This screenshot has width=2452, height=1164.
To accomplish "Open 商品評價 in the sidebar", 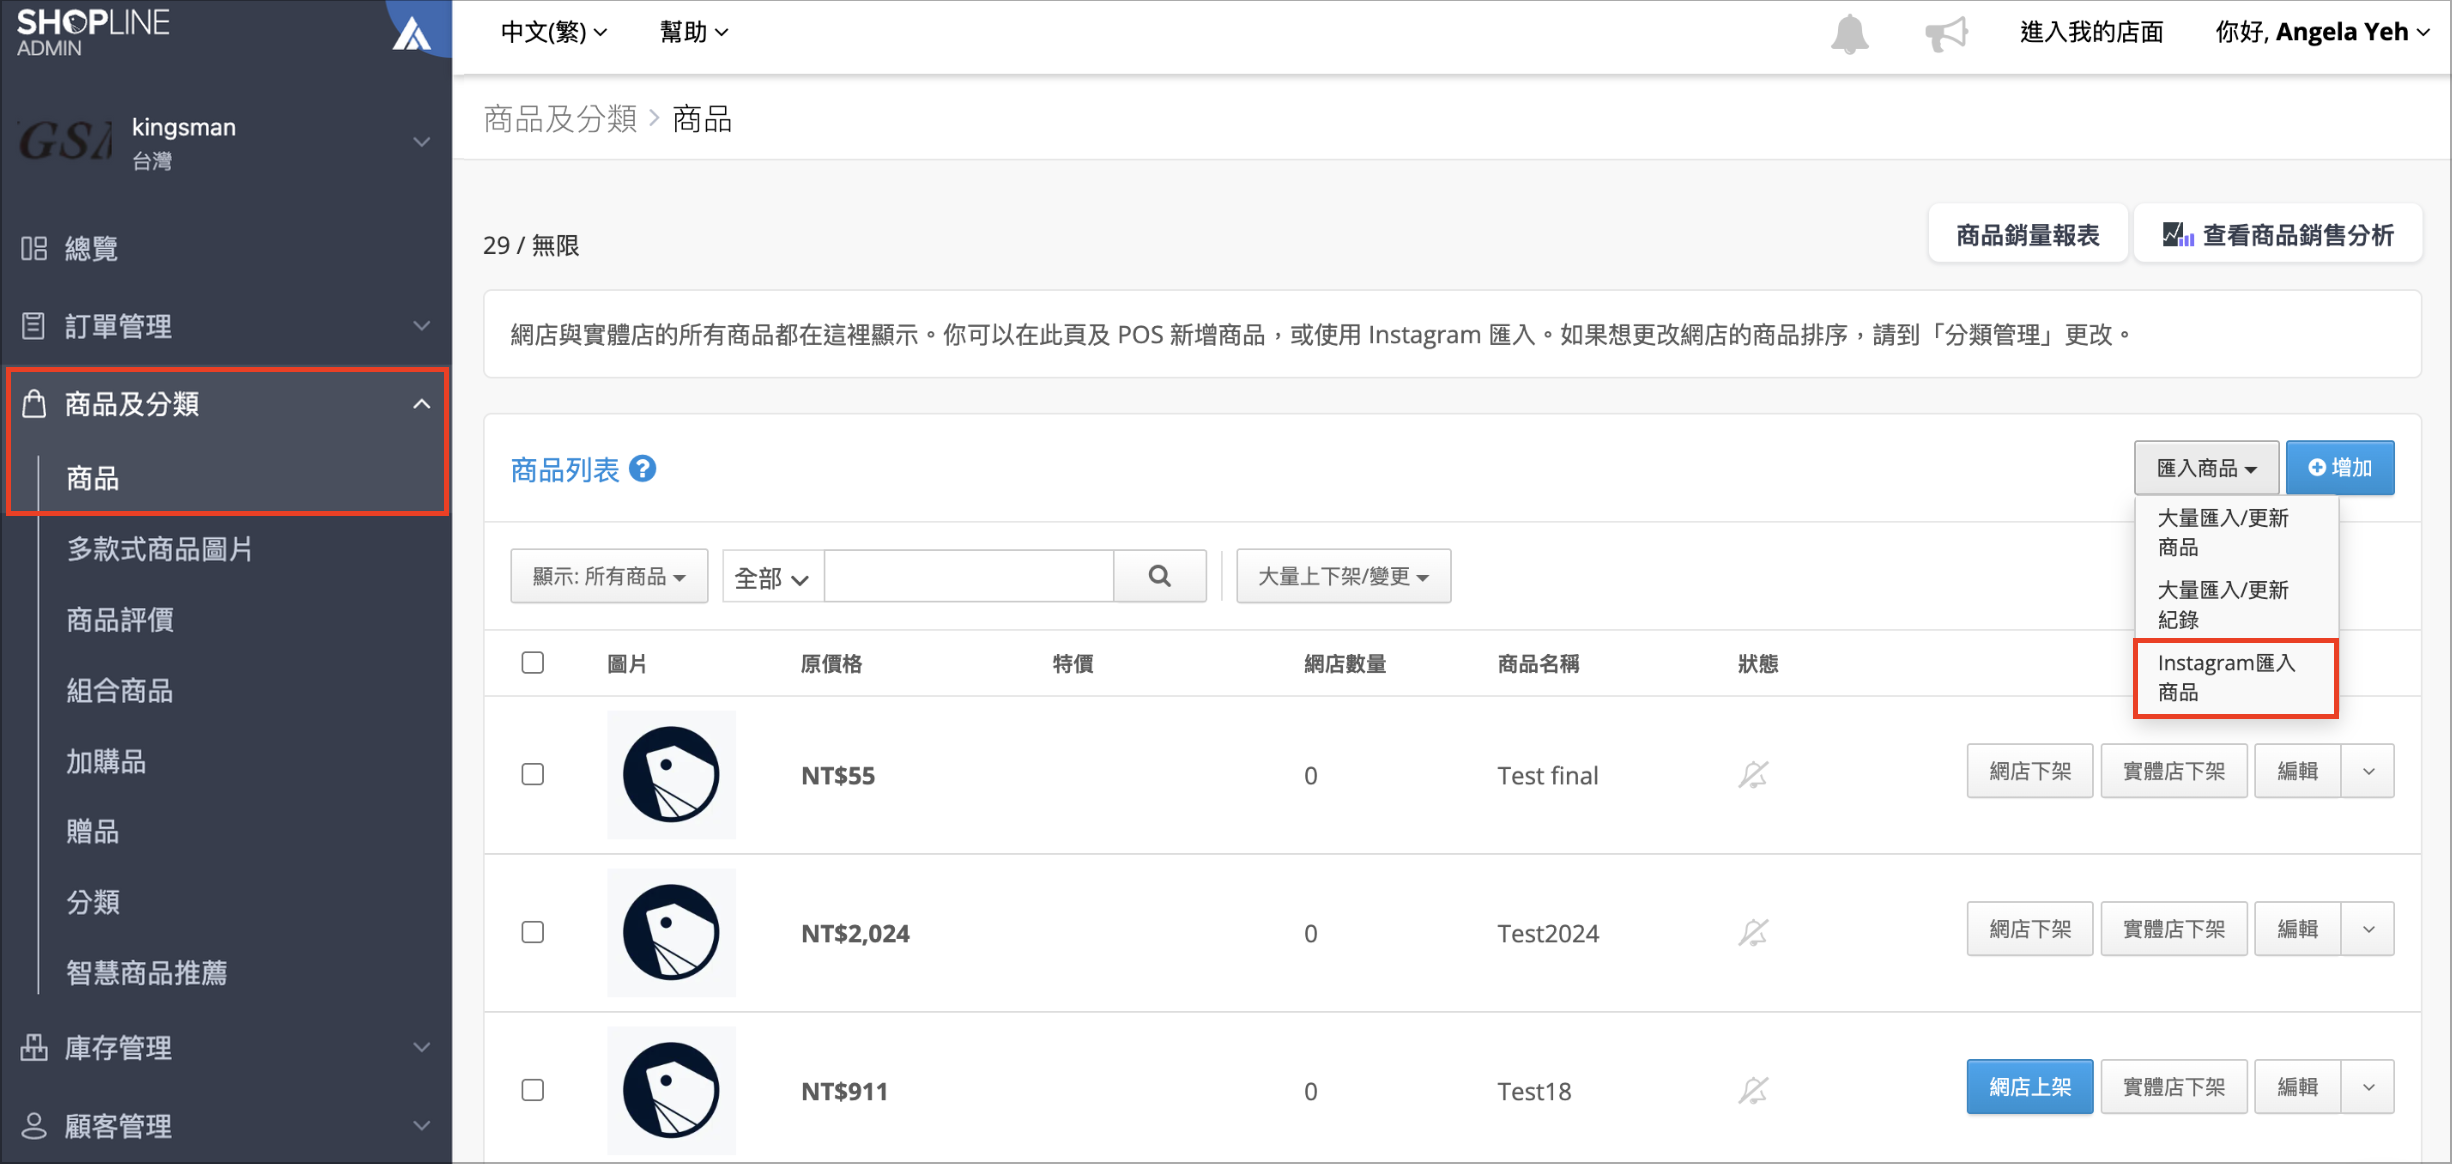I will (x=120, y=620).
